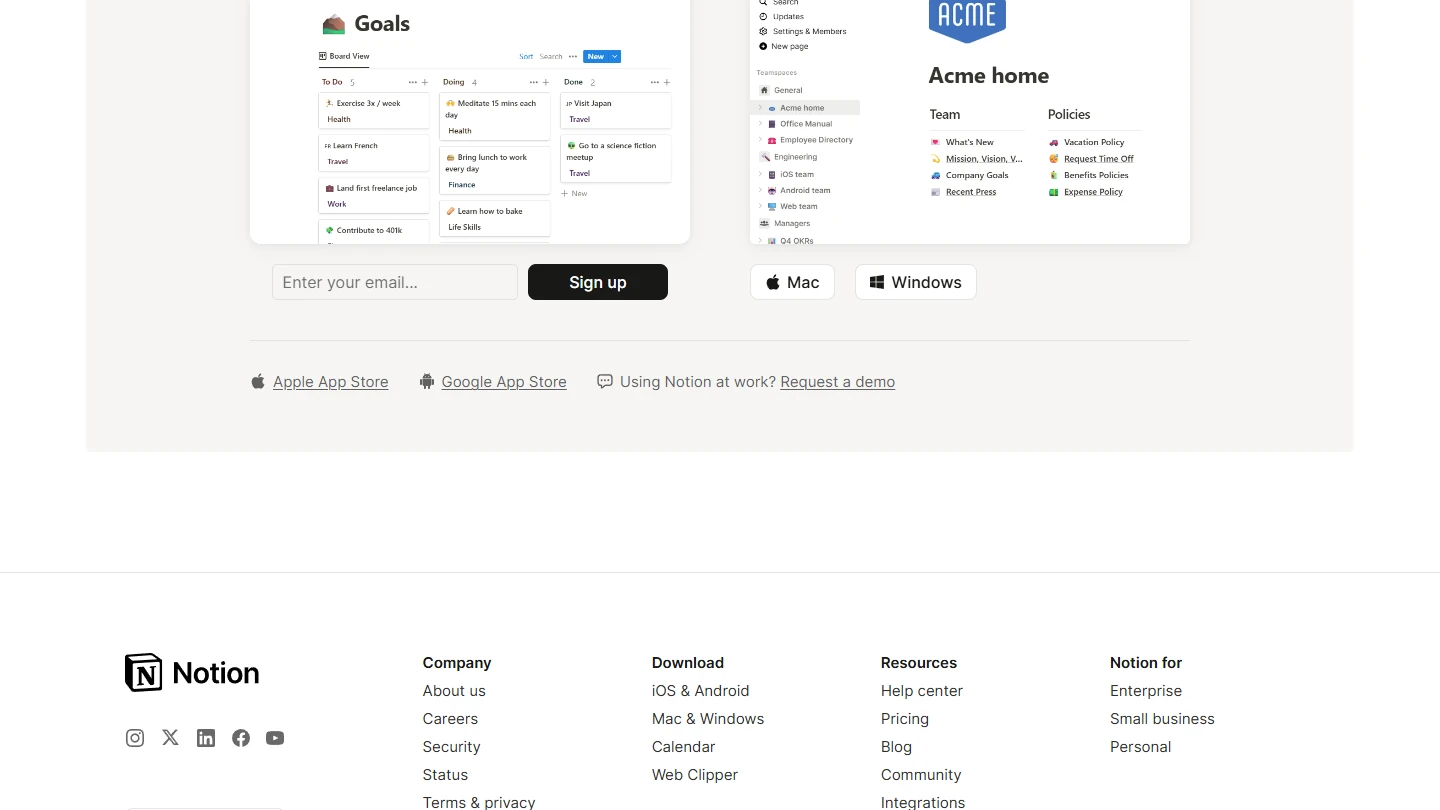
Task: Open Notion for Enterprise link
Action: click(x=1145, y=691)
